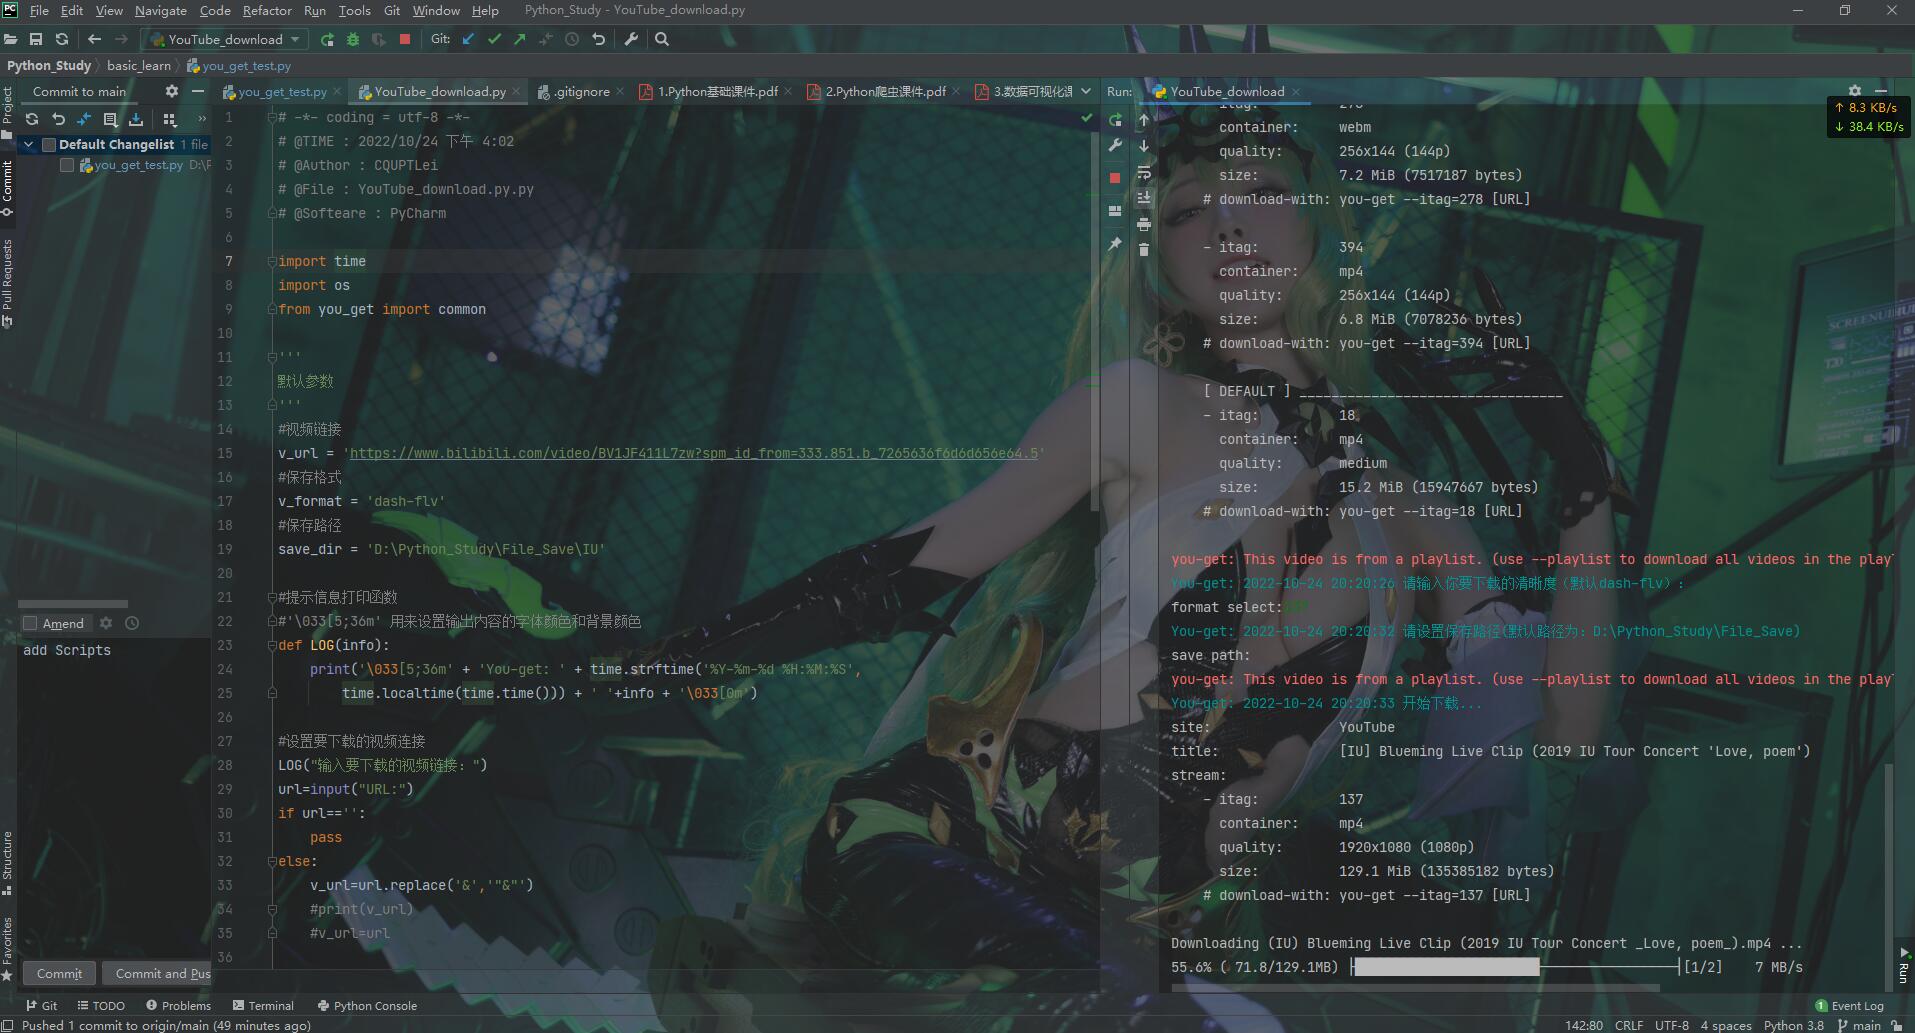1915x1033 pixels.
Task: Switch to .gitignore editor tab
Action: [582, 91]
